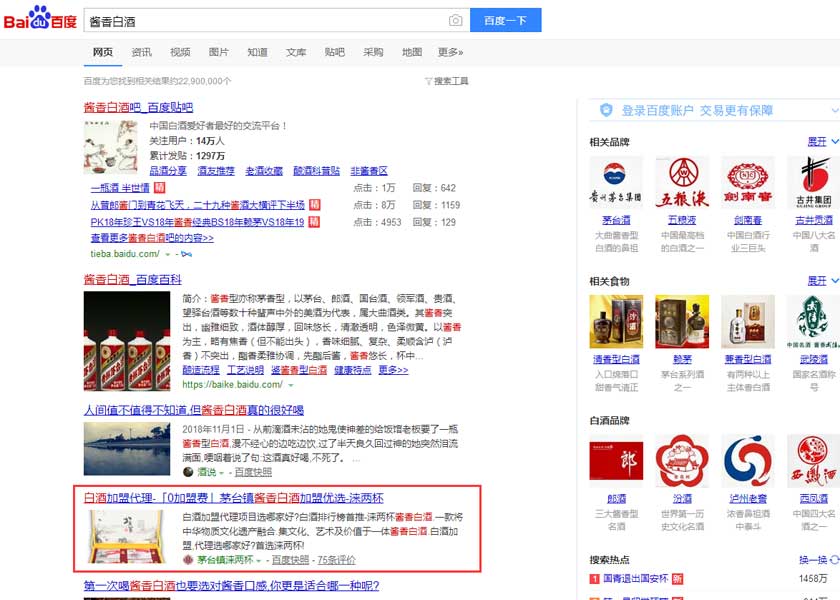Expand the 登录百度账户 banner chevron
The height and width of the screenshot is (600, 840).
835,110
